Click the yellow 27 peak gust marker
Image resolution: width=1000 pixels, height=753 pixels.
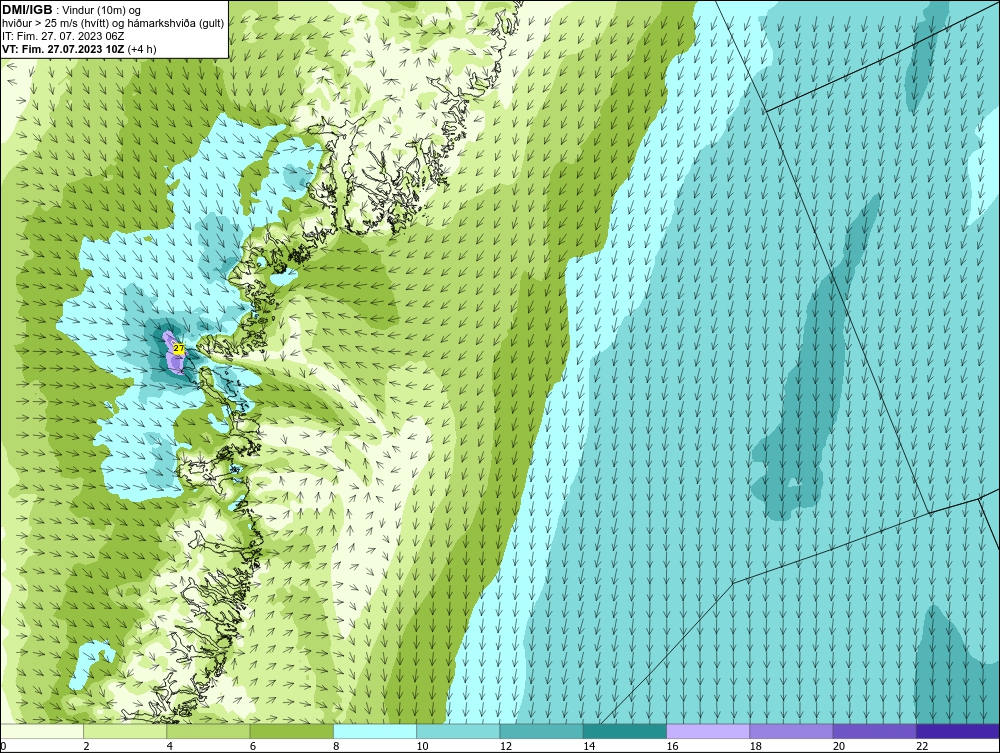click(x=179, y=349)
